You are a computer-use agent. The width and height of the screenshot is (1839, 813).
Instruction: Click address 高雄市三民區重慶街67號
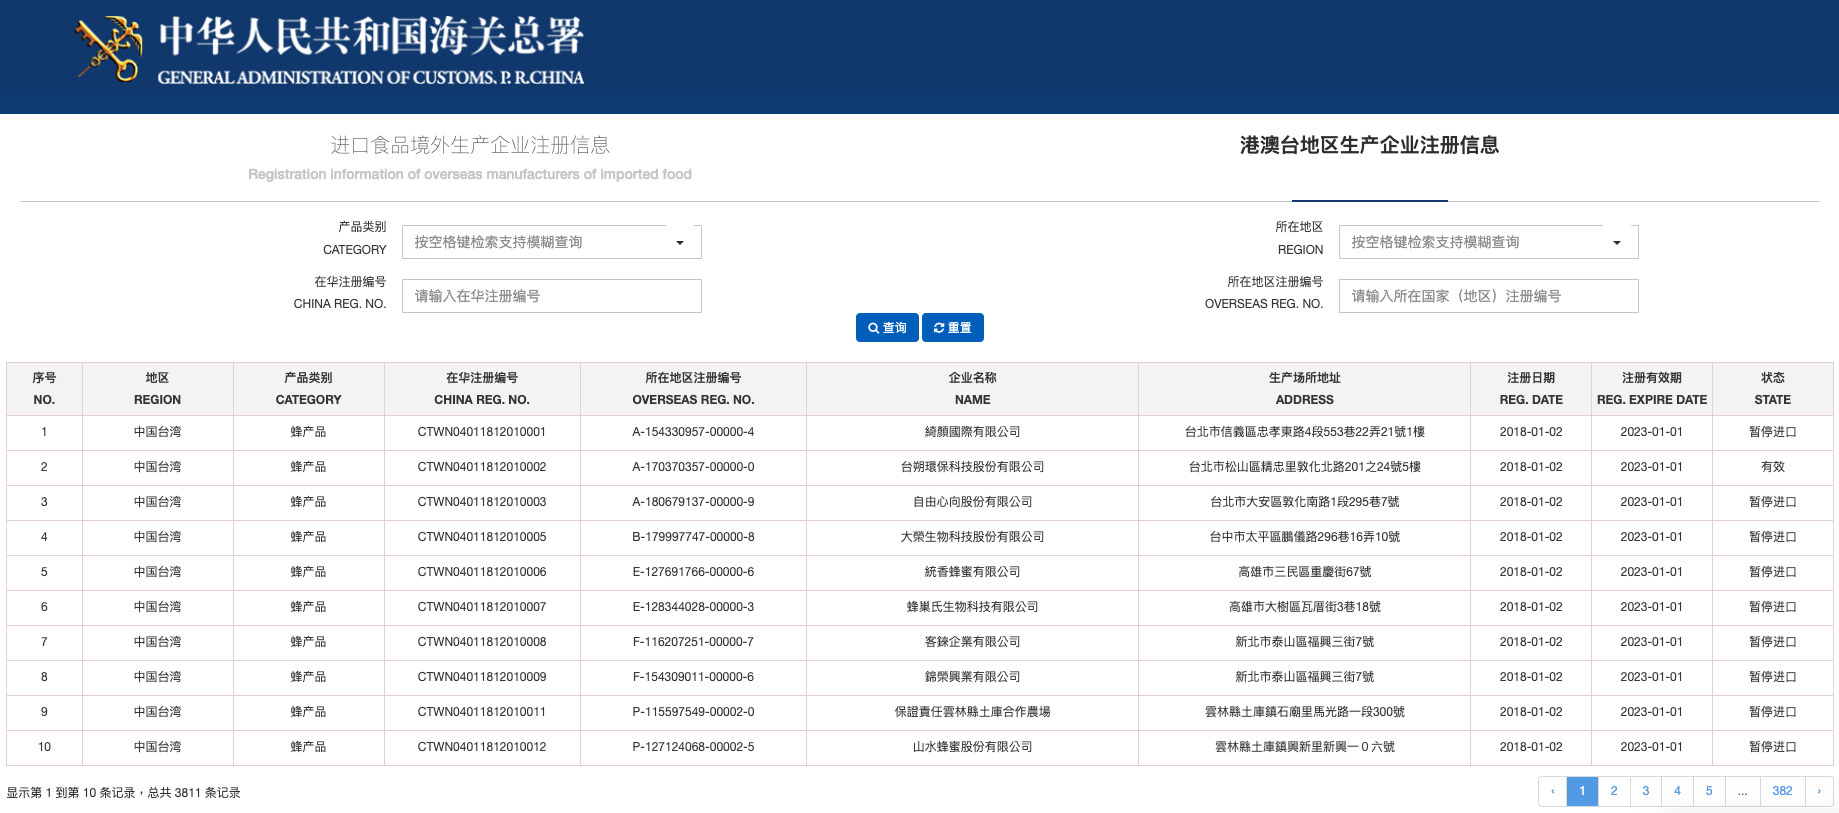pos(1304,572)
